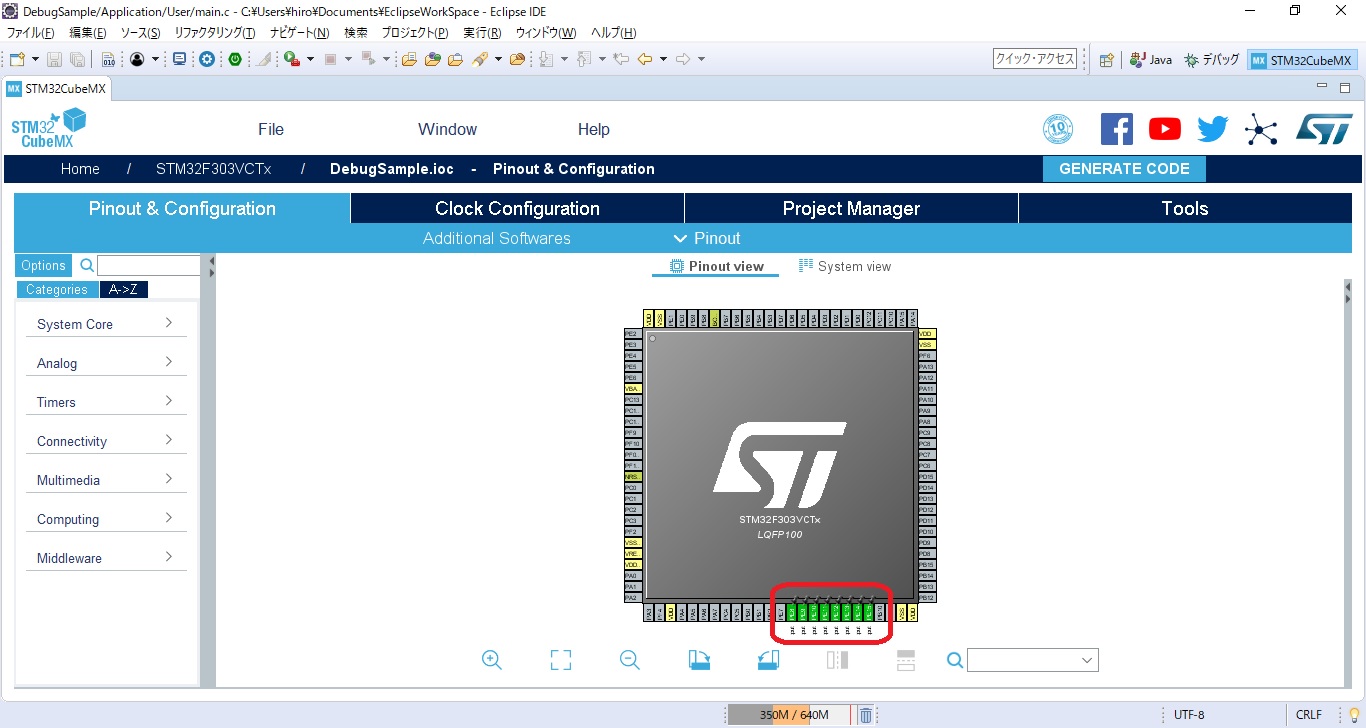
Task: Click the GENERATE CODE button
Action: [x=1124, y=169]
